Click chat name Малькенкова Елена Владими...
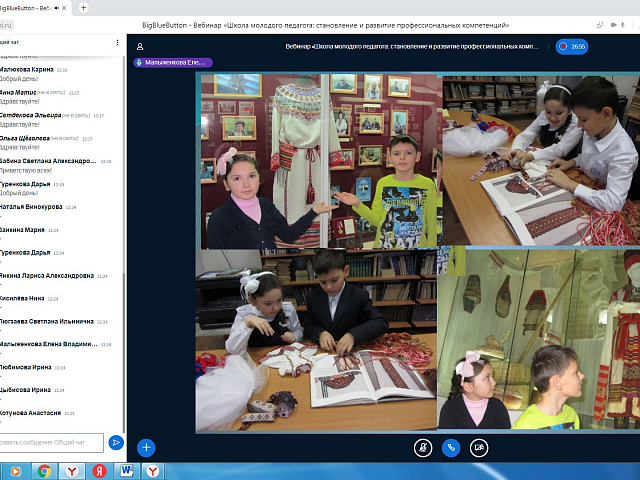640x480 pixels. pyautogui.click(x=49, y=344)
